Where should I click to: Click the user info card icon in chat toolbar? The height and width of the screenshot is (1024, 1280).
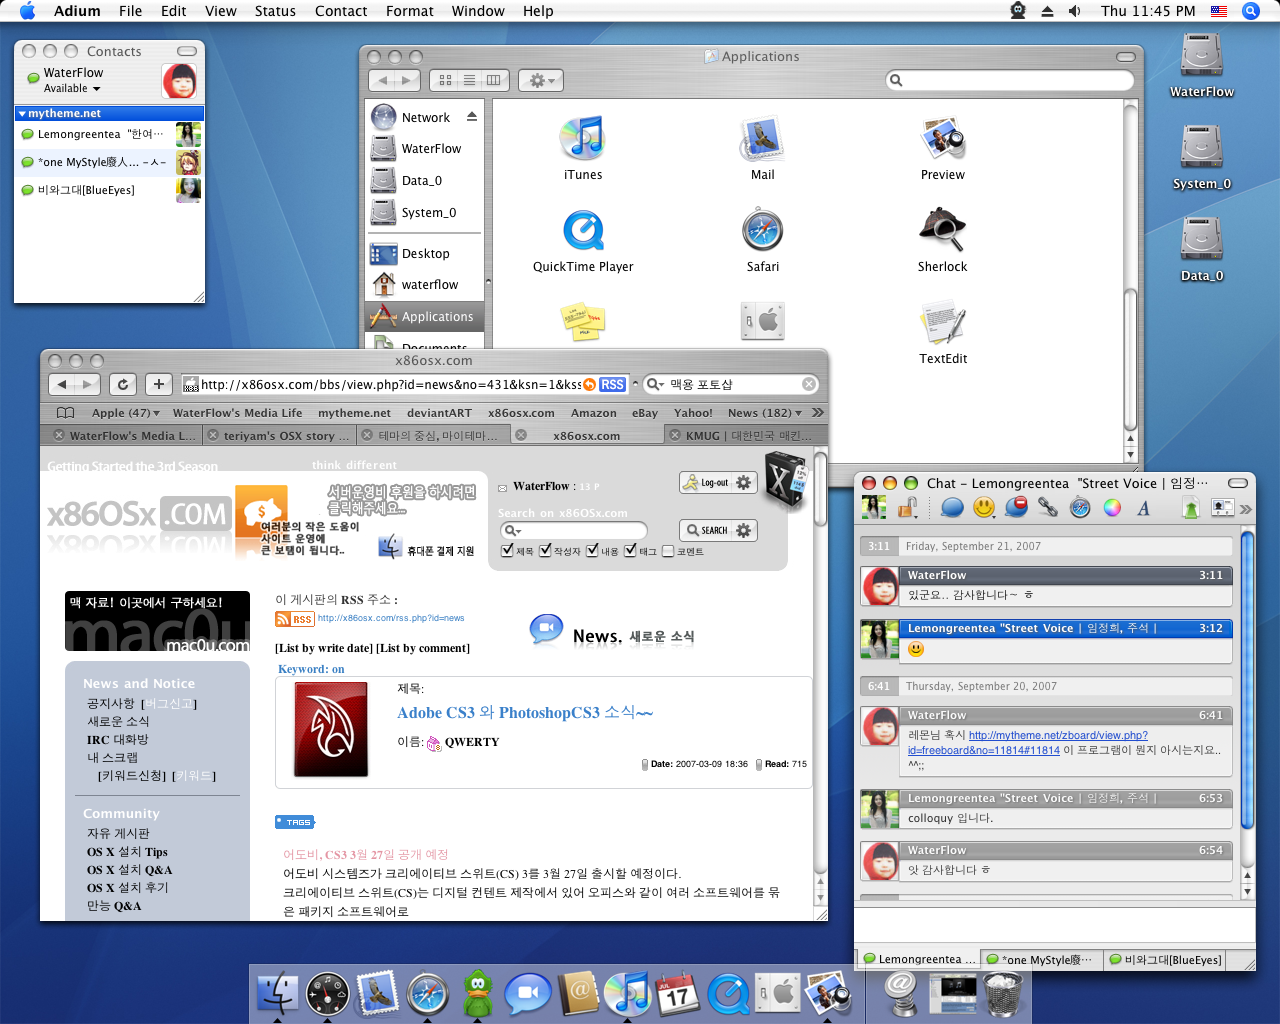(x=1222, y=508)
